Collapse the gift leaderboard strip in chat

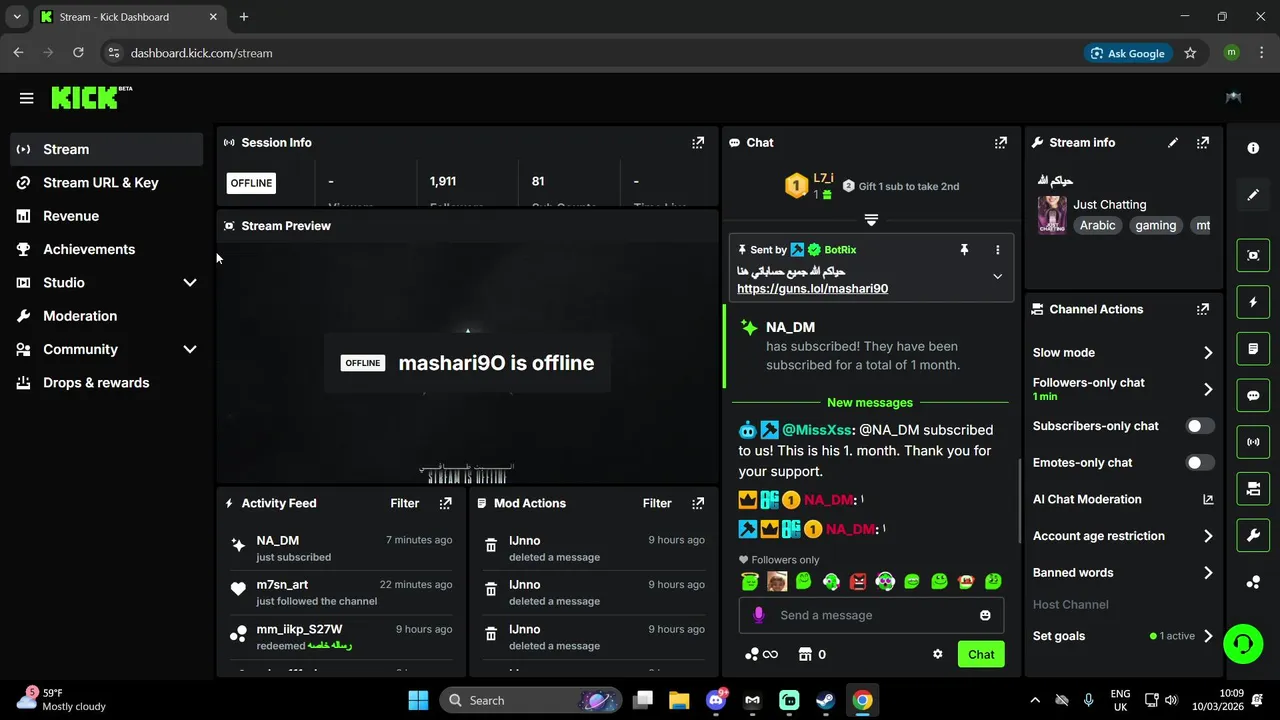click(871, 220)
